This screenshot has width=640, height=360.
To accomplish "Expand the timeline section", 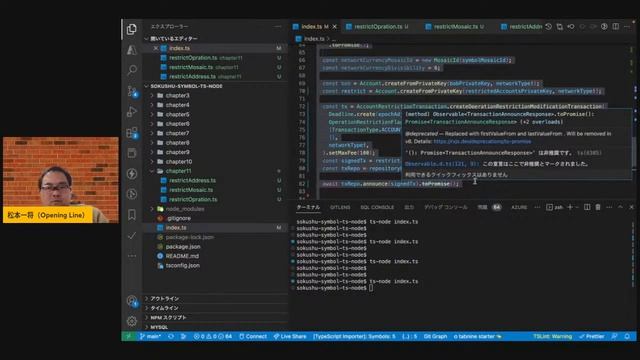I will pyautogui.click(x=216, y=308).
